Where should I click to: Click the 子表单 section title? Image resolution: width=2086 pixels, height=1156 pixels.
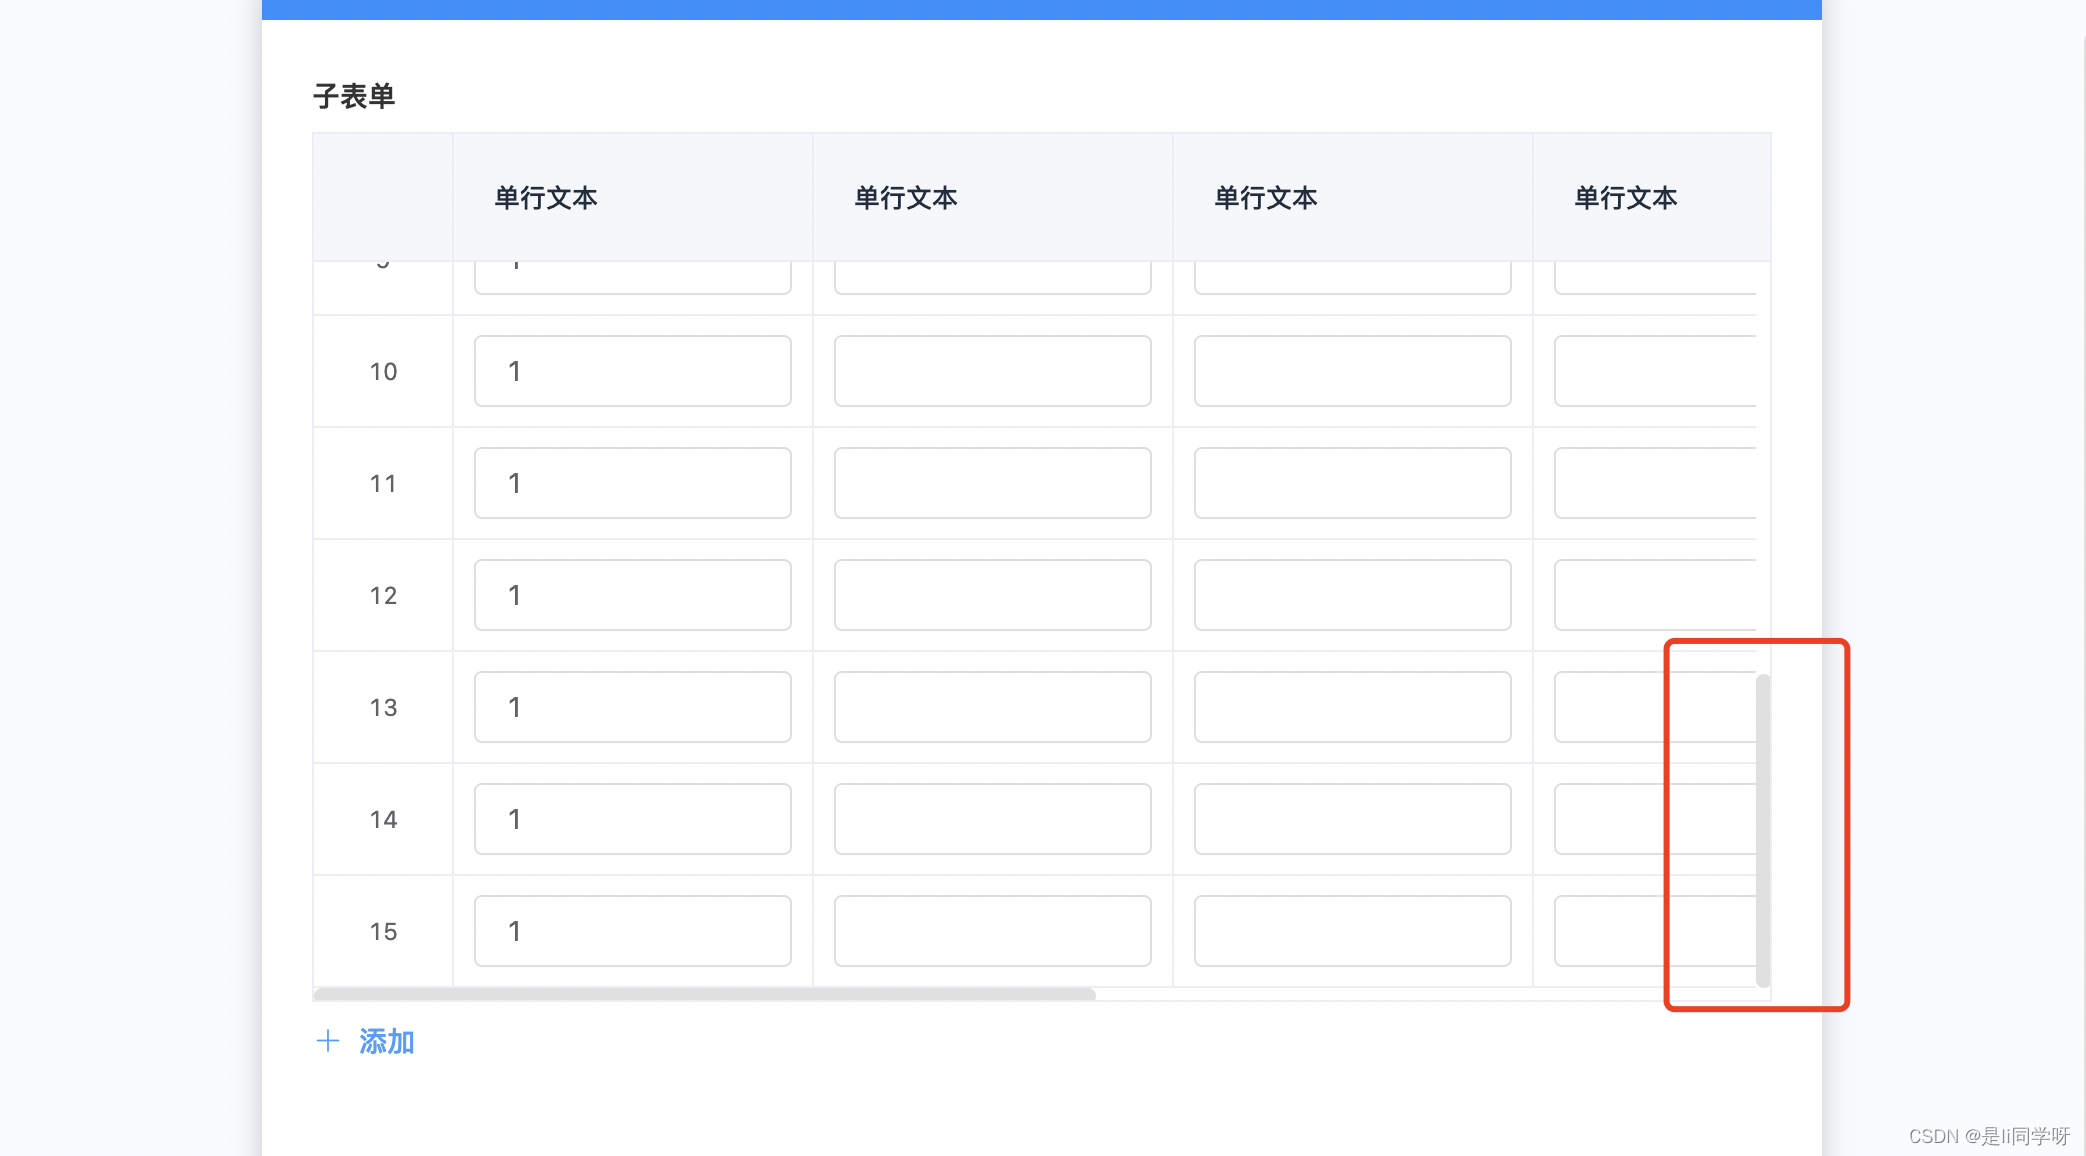(x=354, y=96)
